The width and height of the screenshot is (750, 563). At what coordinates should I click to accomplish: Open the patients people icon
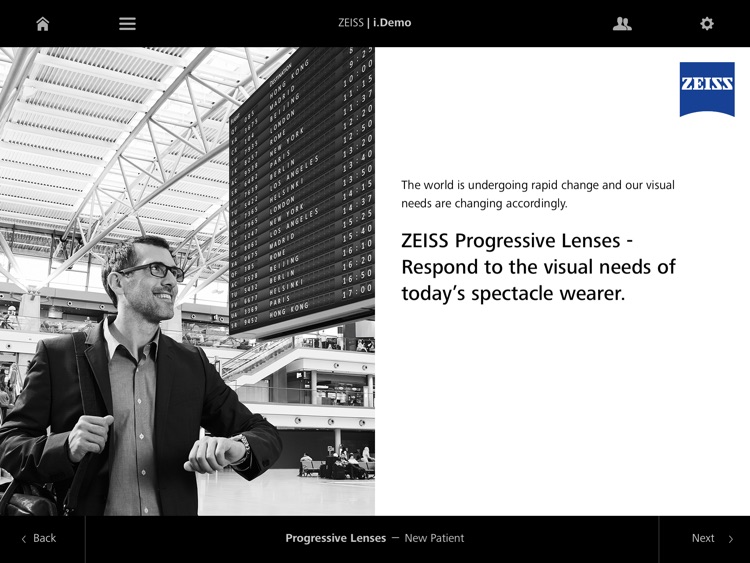pos(622,23)
